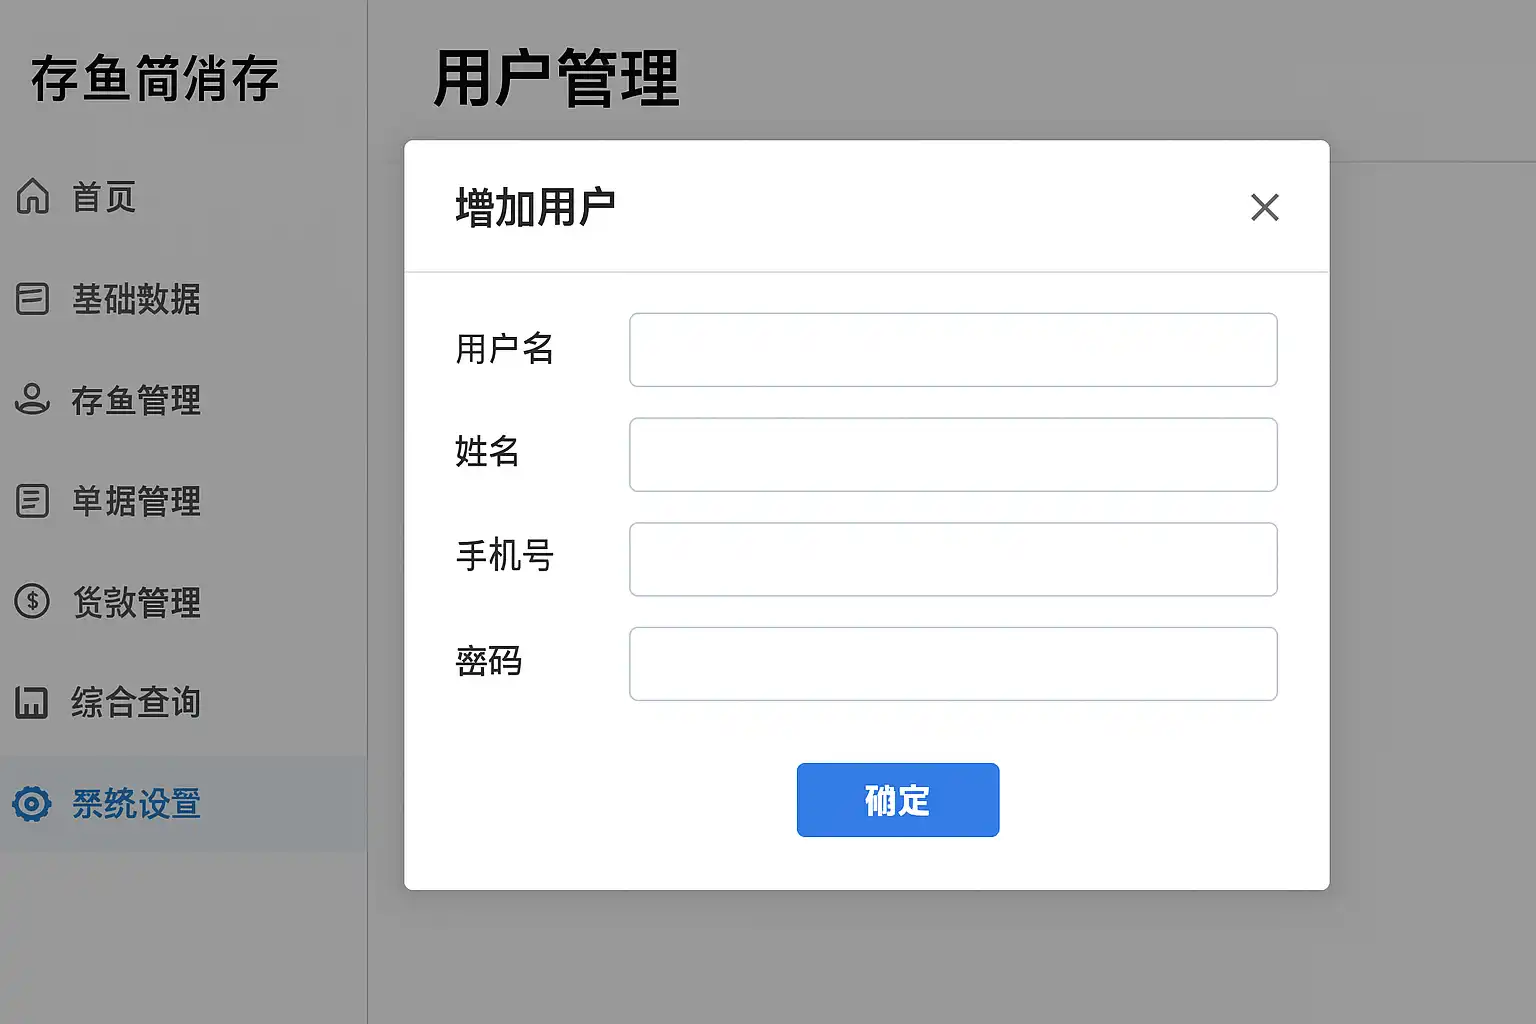Focus the 用户名 input field
The height and width of the screenshot is (1024, 1536).
click(953, 350)
